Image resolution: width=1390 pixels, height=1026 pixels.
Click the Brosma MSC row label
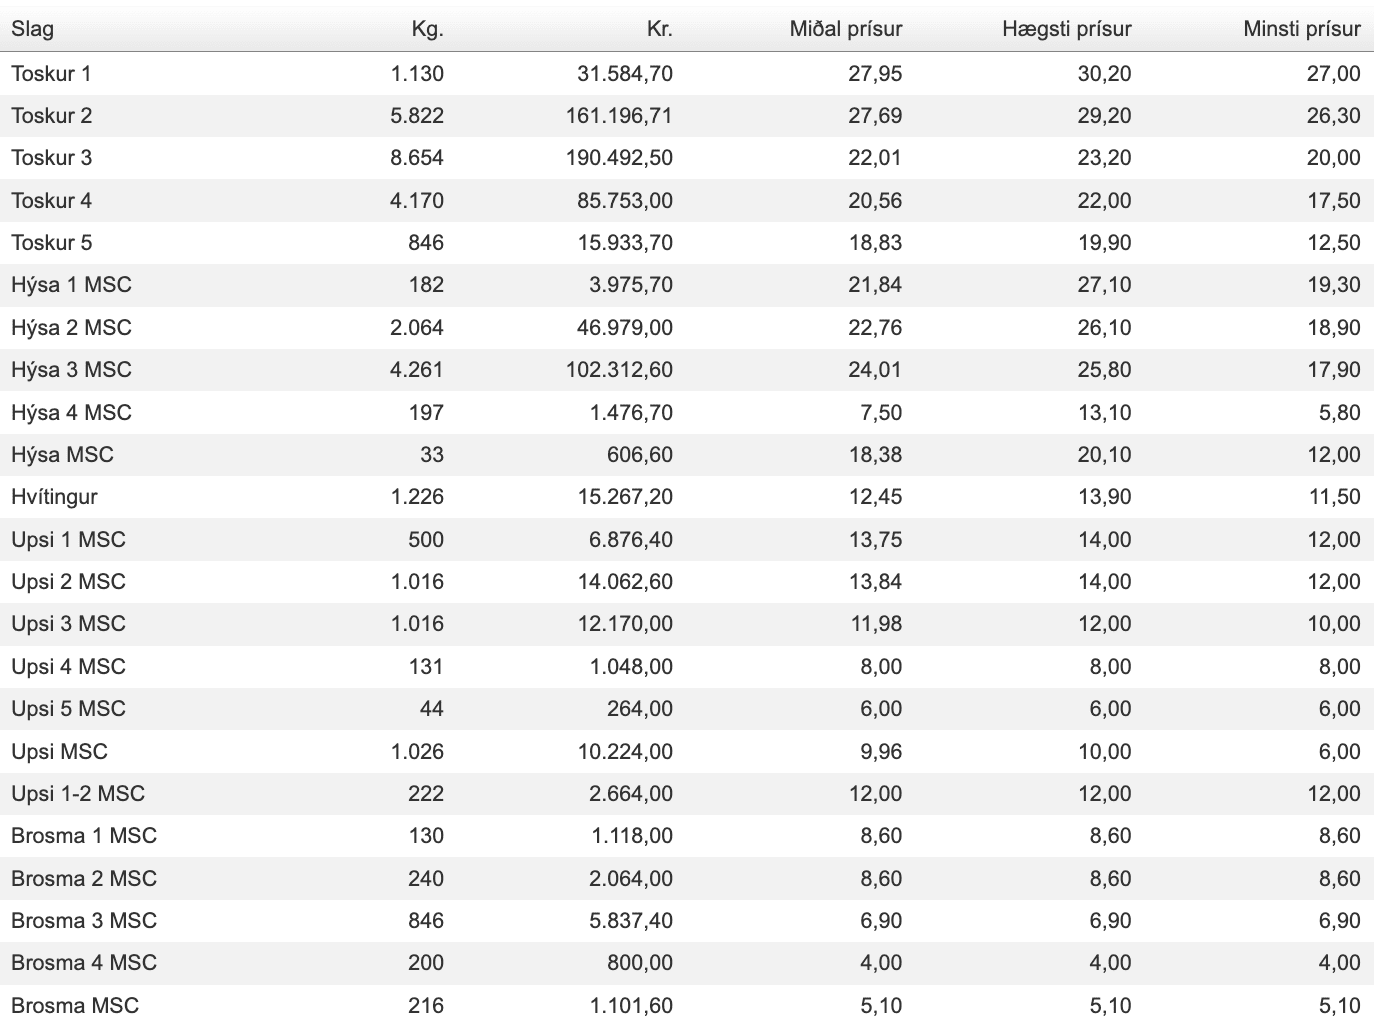[75, 1006]
